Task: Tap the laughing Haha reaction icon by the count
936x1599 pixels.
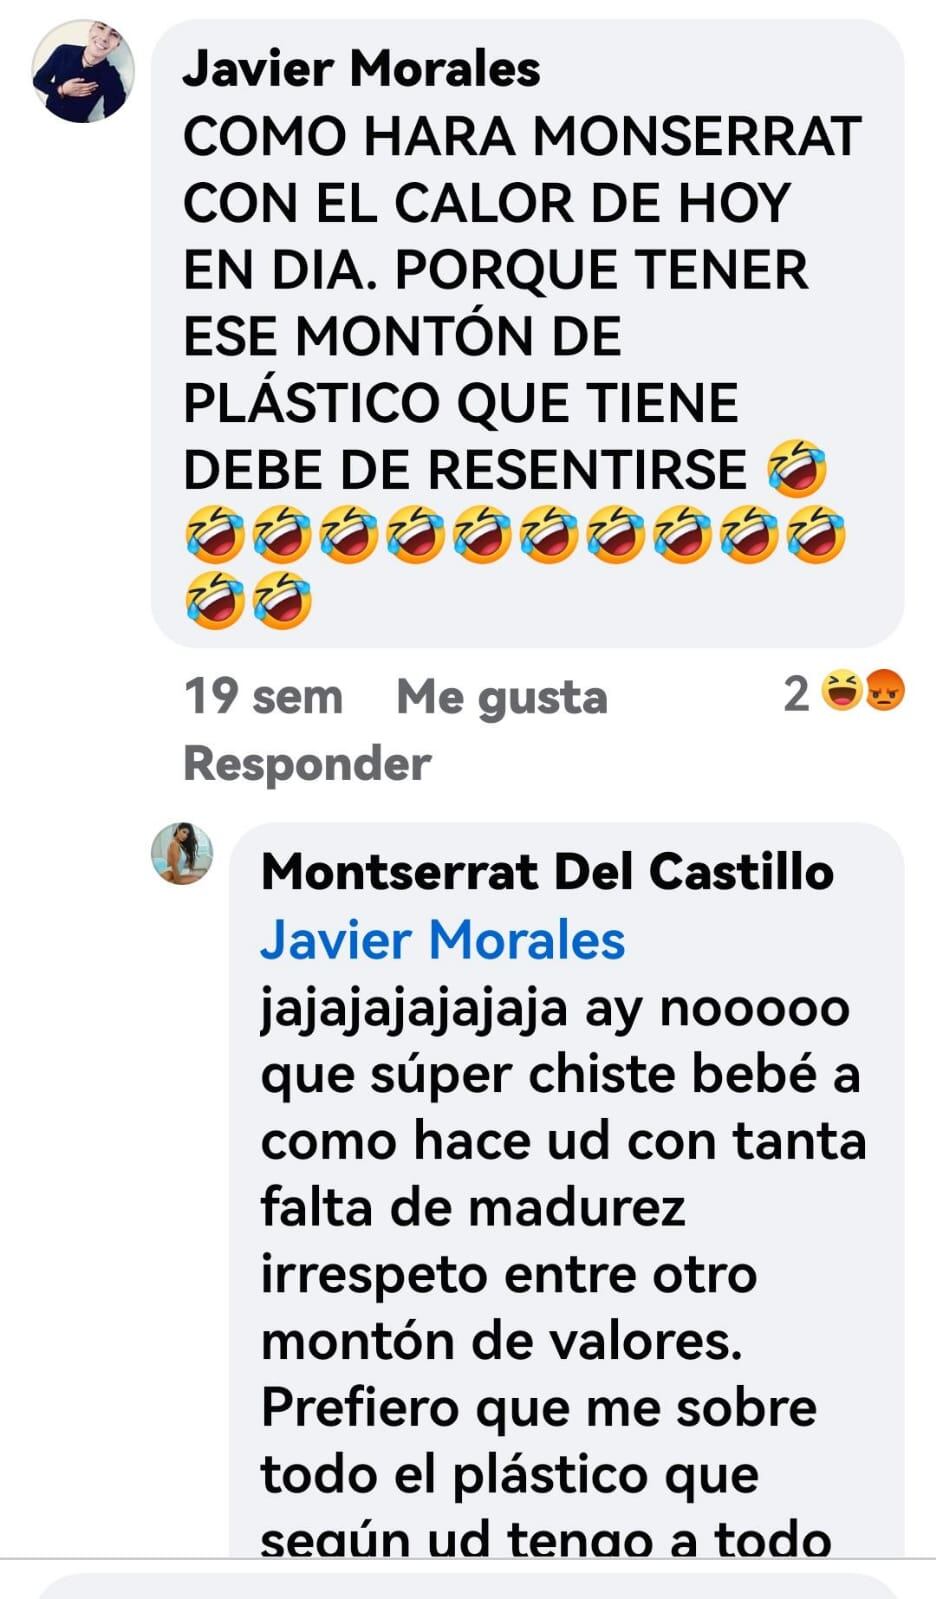Action: click(x=841, y=690)
